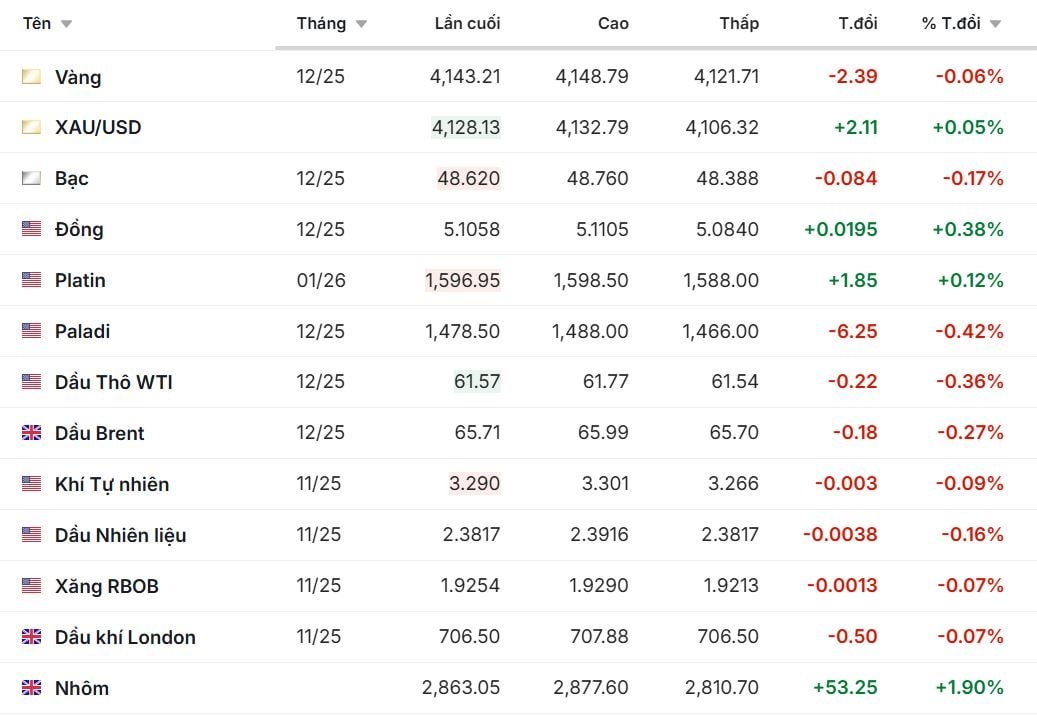The height and width of the screenshot is (716, 1037).
Task: Open the Vàng commodity link
Action: pyautogui.click(x=78, y=77)
